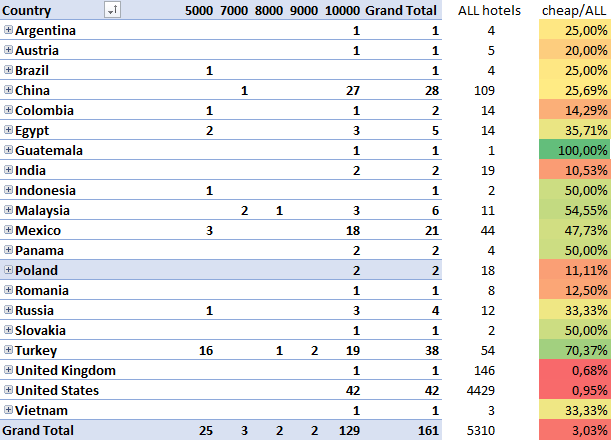
Task: Expand the Slovakia row
Action: tap(8, 329)
